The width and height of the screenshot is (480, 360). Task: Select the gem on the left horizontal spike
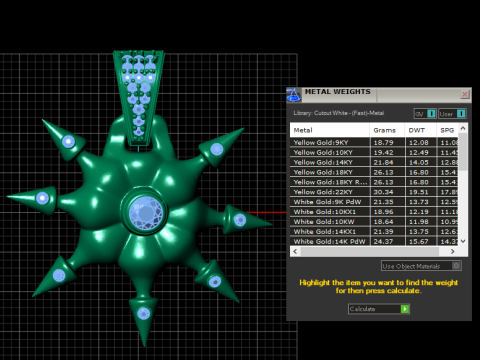tap(42, 198)
